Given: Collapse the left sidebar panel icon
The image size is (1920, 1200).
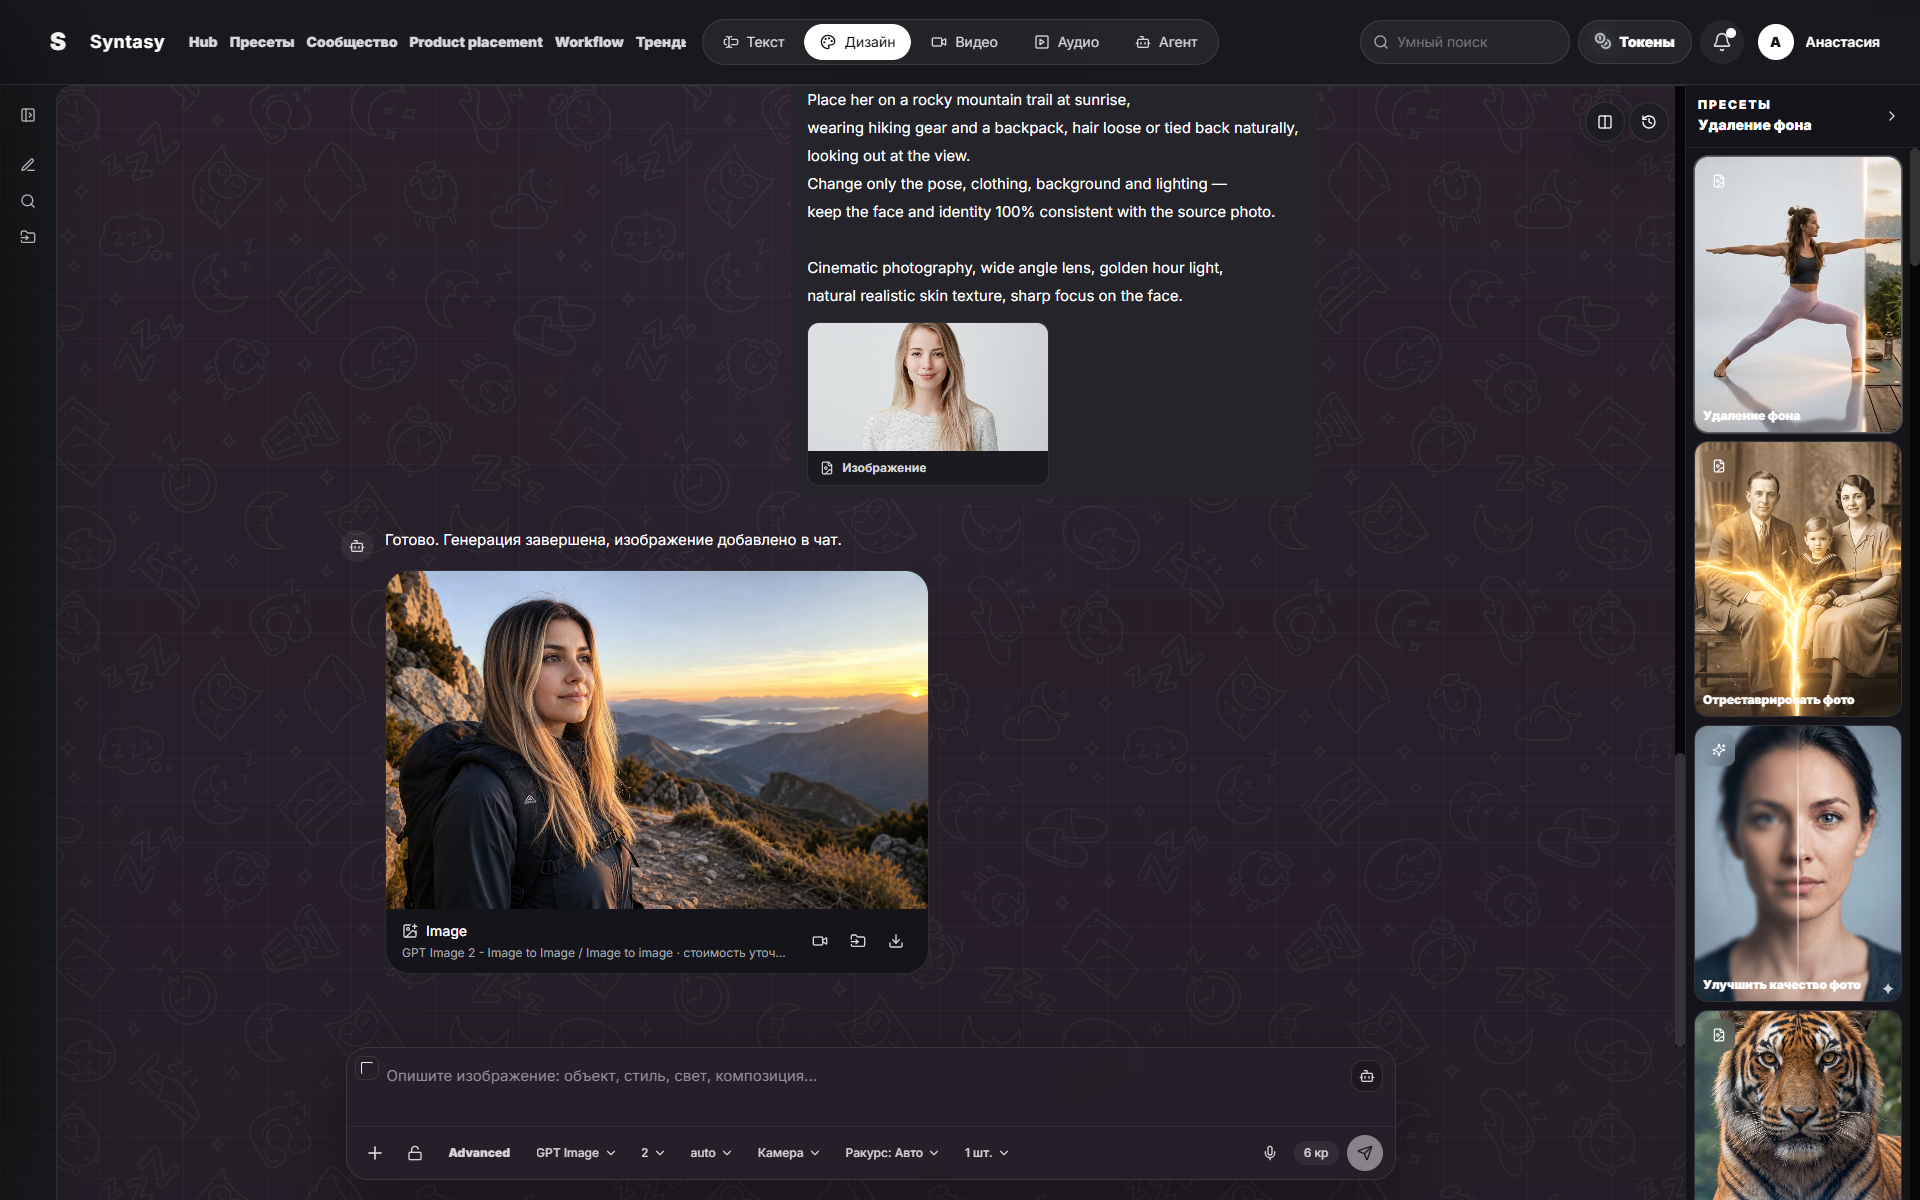Looking at the screenshot, I should (x=28, y=115).
